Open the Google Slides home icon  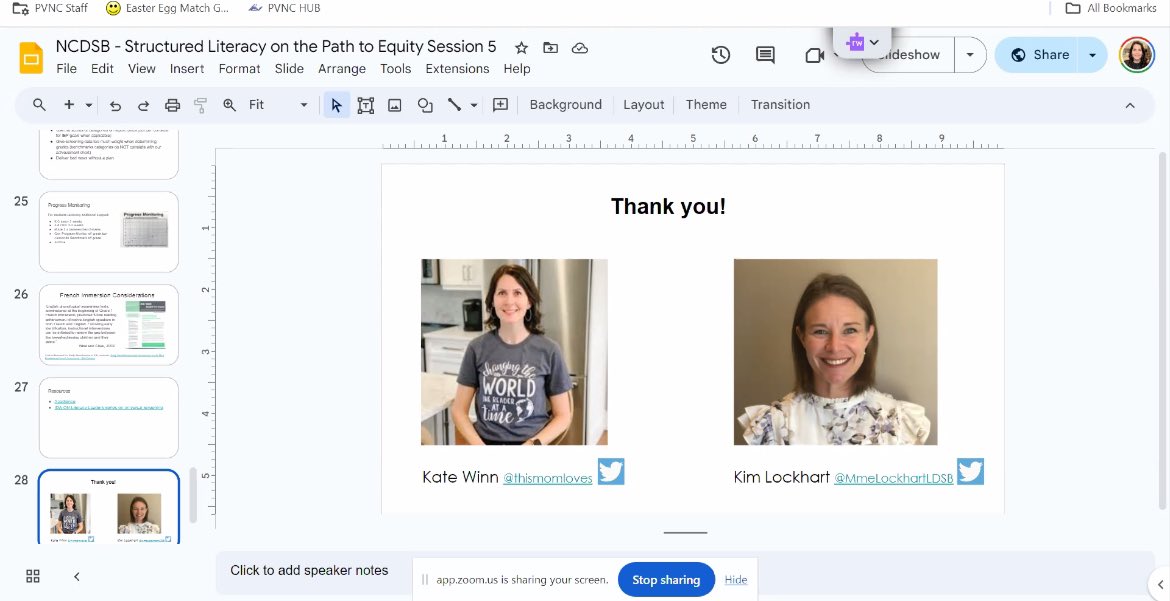click(x=31, y=57)
